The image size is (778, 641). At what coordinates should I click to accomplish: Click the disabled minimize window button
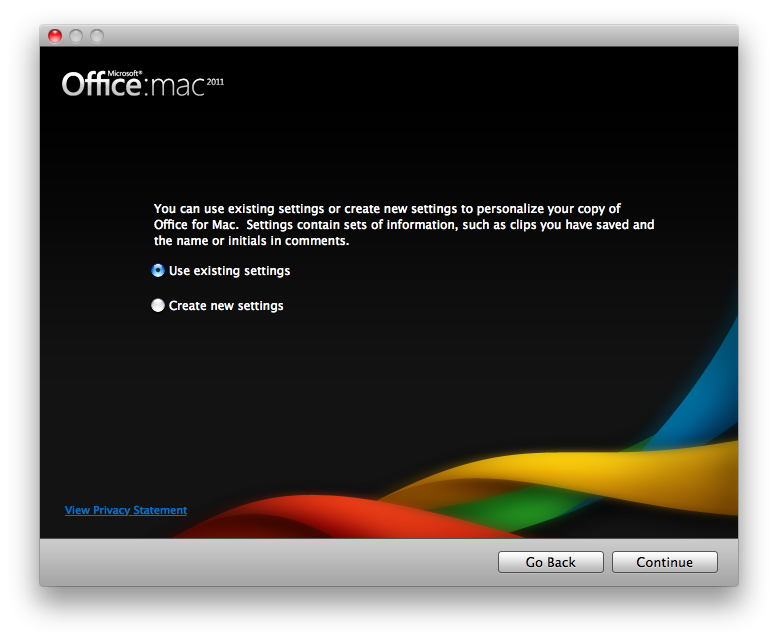[76, 36]
